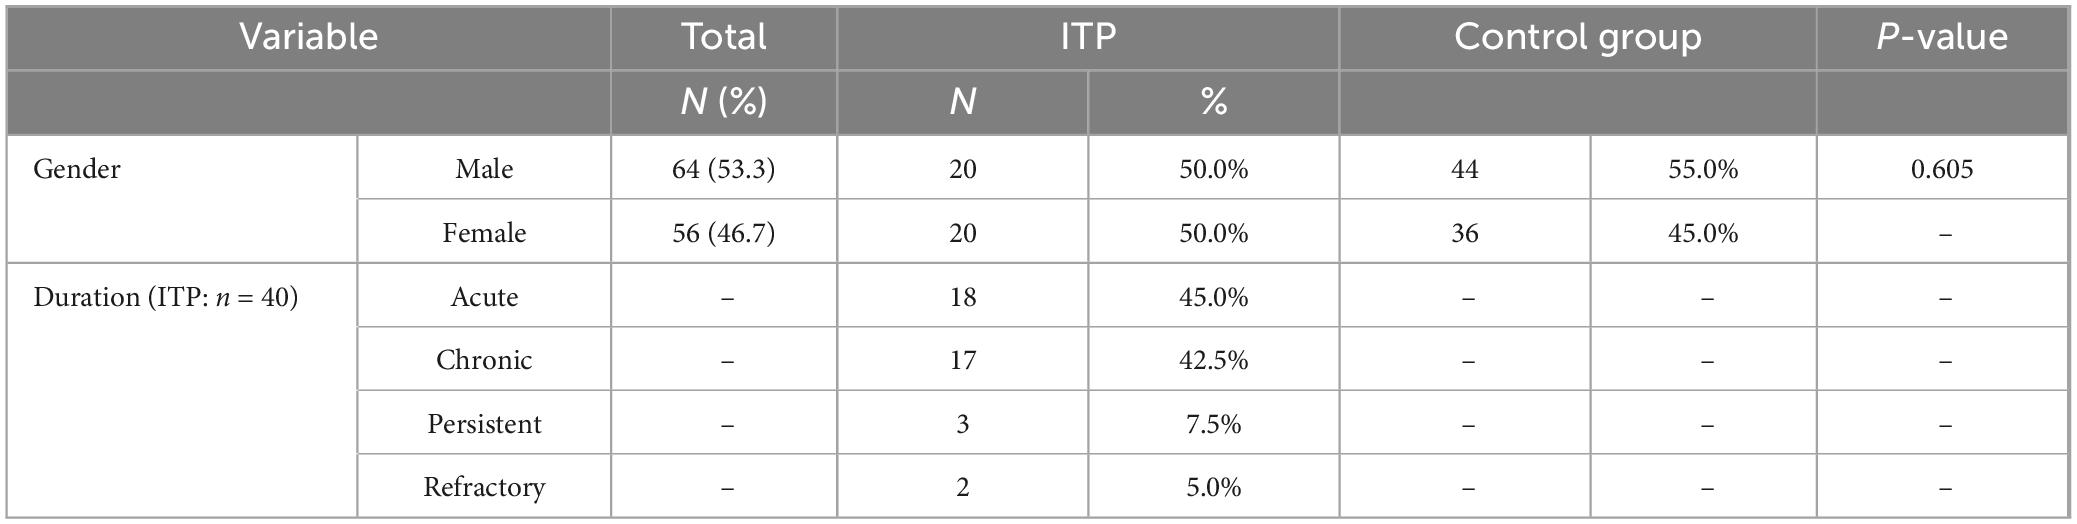The image size is (2077, 524).
Task: Click the Duration (ITP: n = 40) label
Action: tap(166, 297)
